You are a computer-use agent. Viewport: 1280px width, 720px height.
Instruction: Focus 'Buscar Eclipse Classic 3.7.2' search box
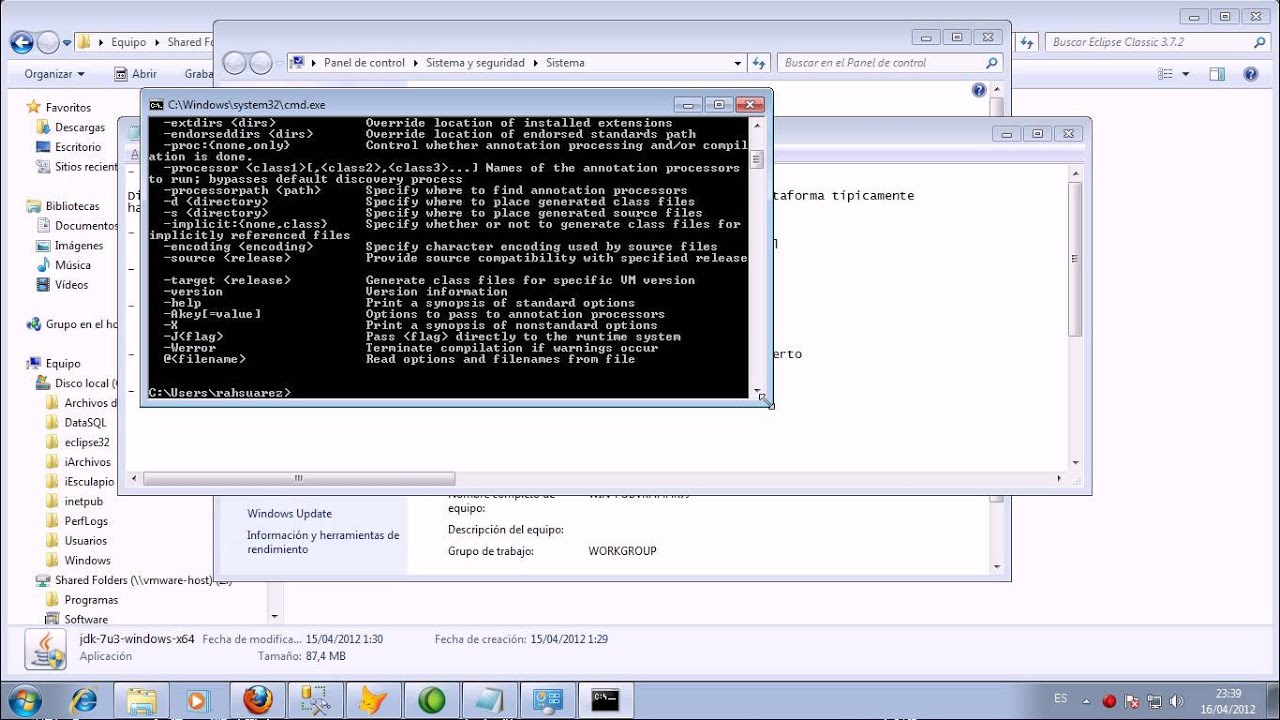[x=1158, y=42]
